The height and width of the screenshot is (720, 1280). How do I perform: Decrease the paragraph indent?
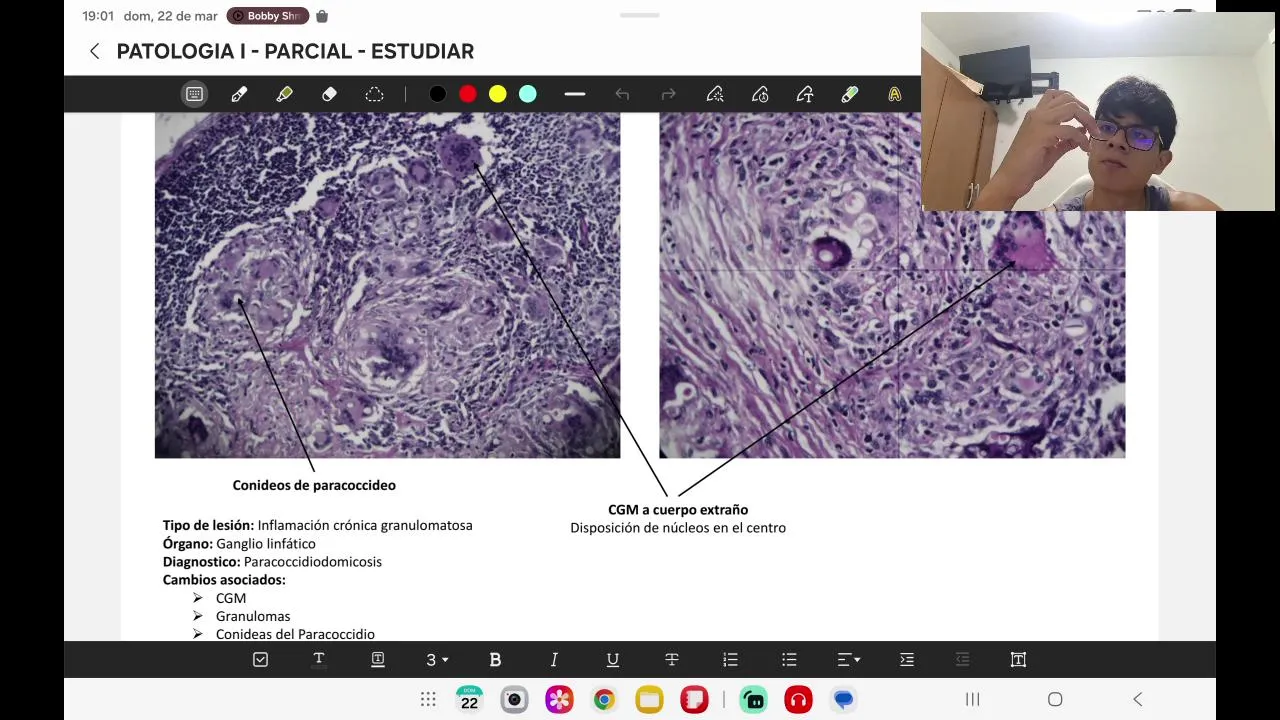point(962,659)
